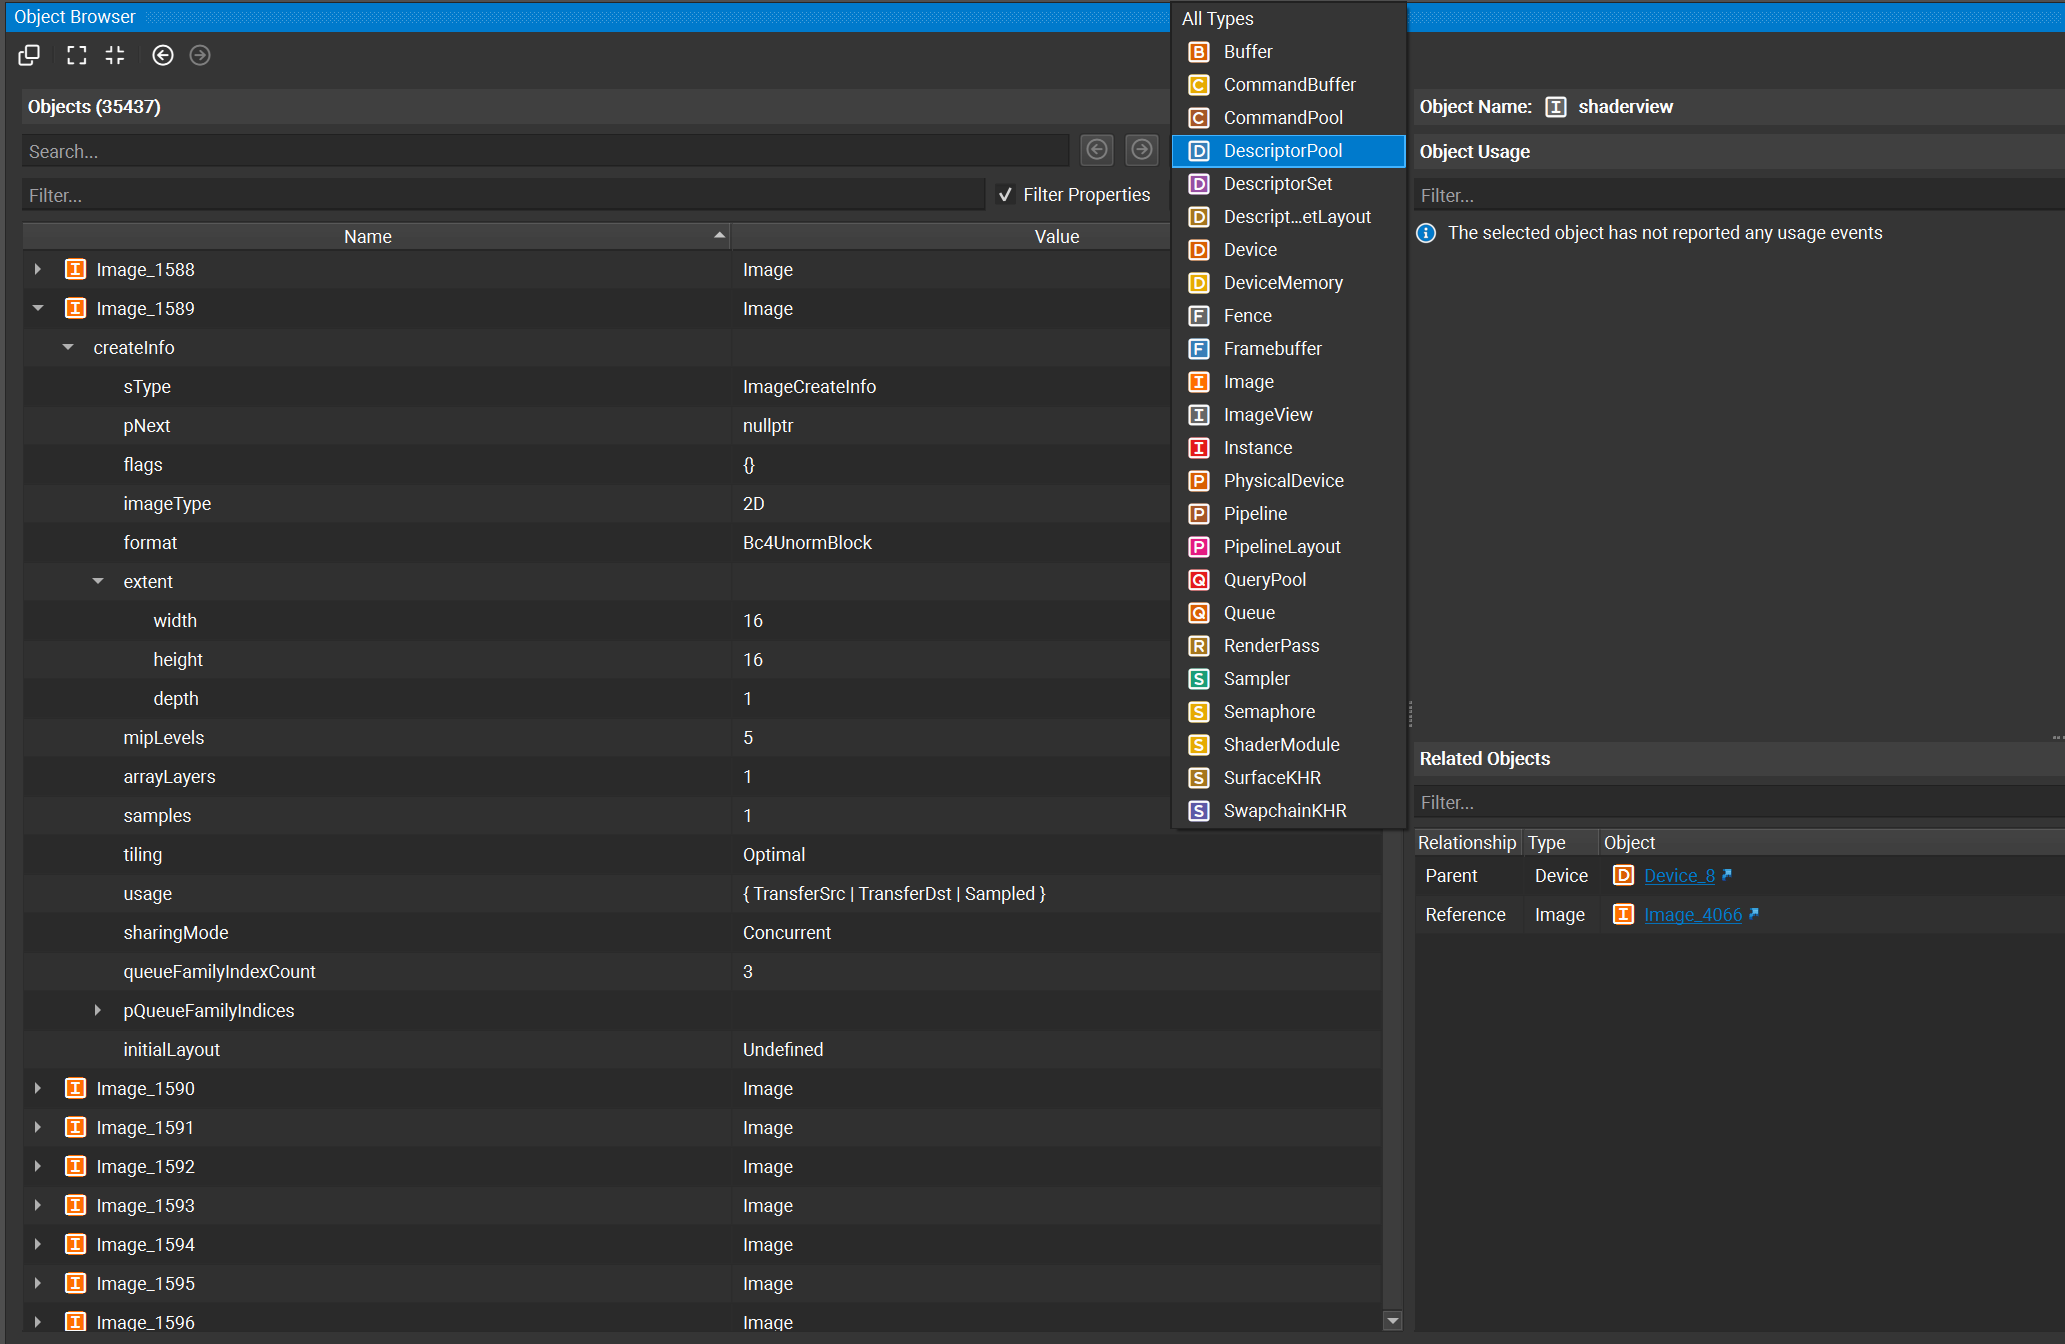Screen dimensions: 2065x1344
Task: Expand the pQueueFamilyIndices property
Action: (x=97, y=1010)
